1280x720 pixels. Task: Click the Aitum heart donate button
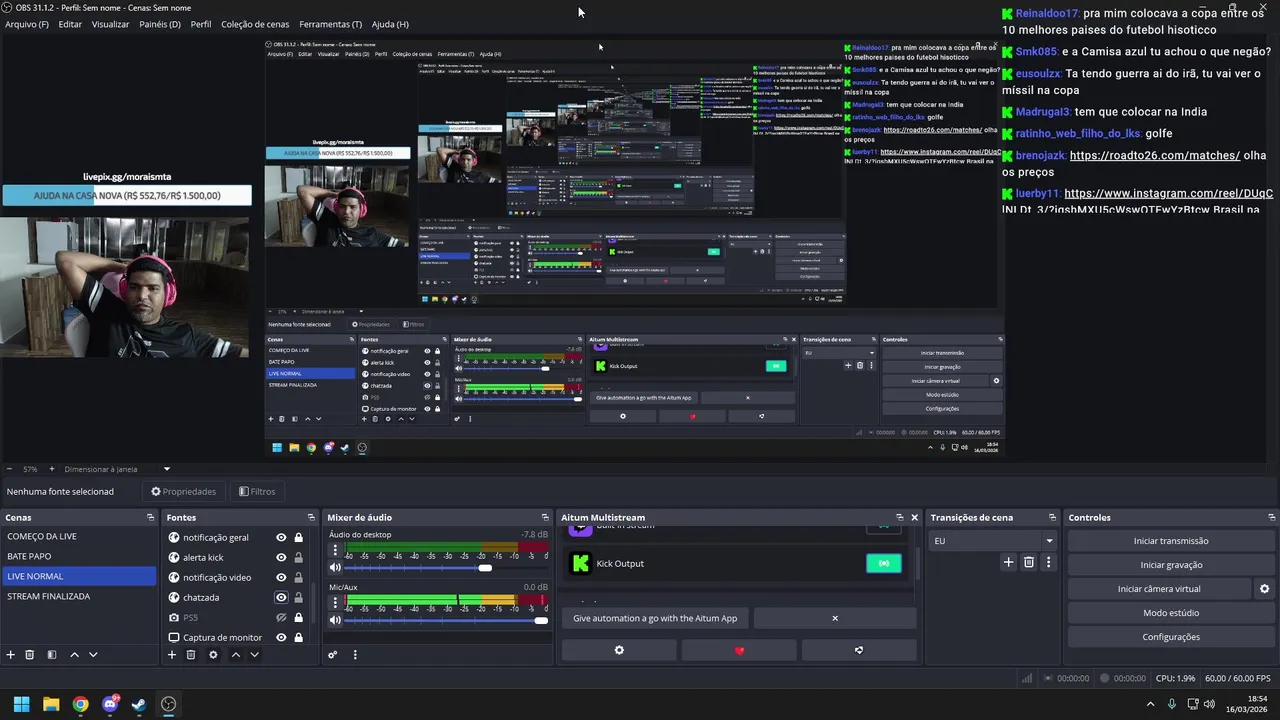739,650
